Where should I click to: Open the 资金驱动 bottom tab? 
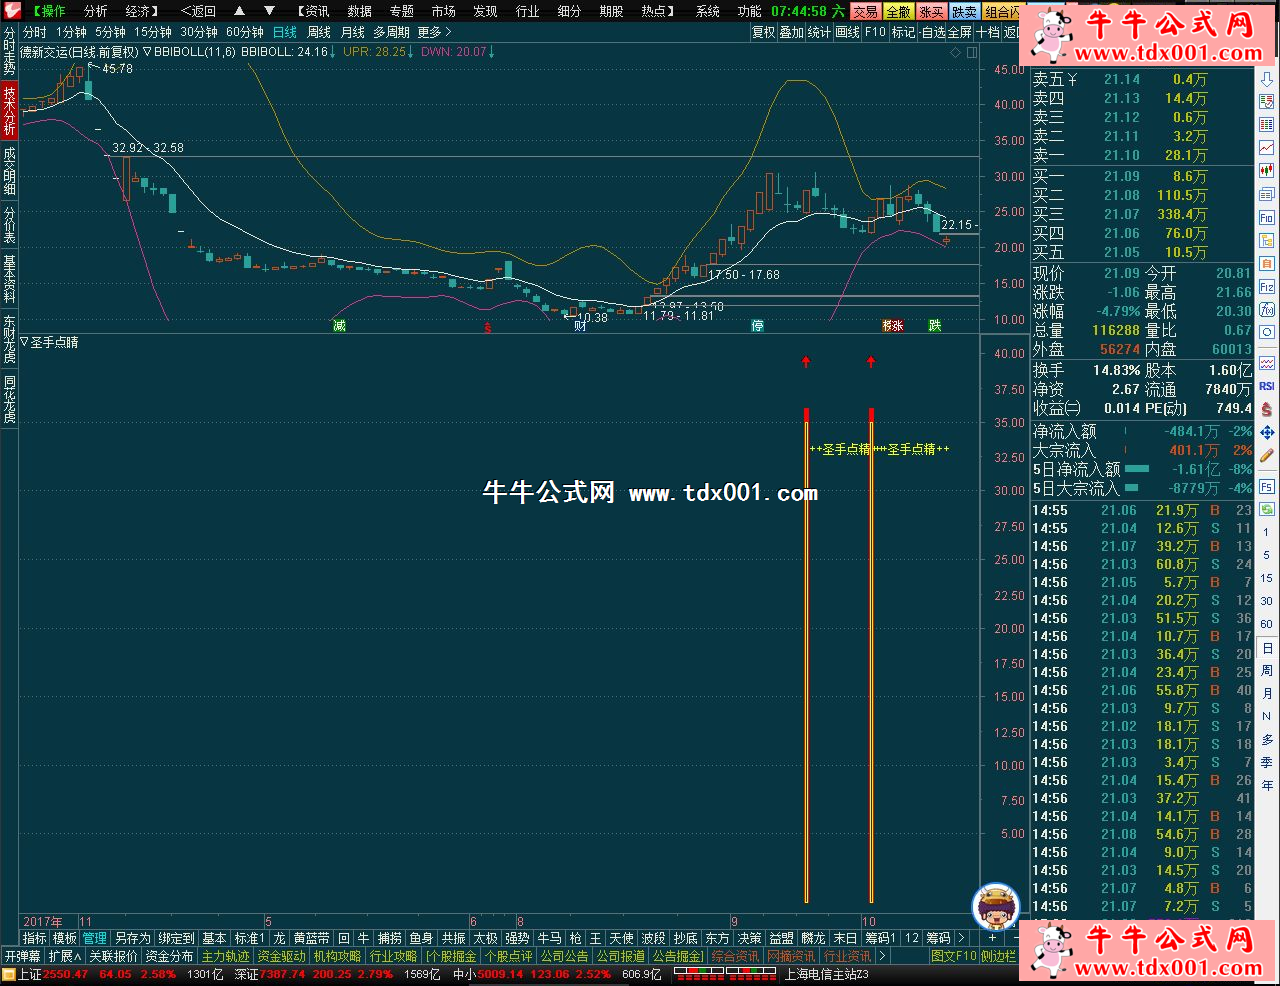[x=282, y=956]
